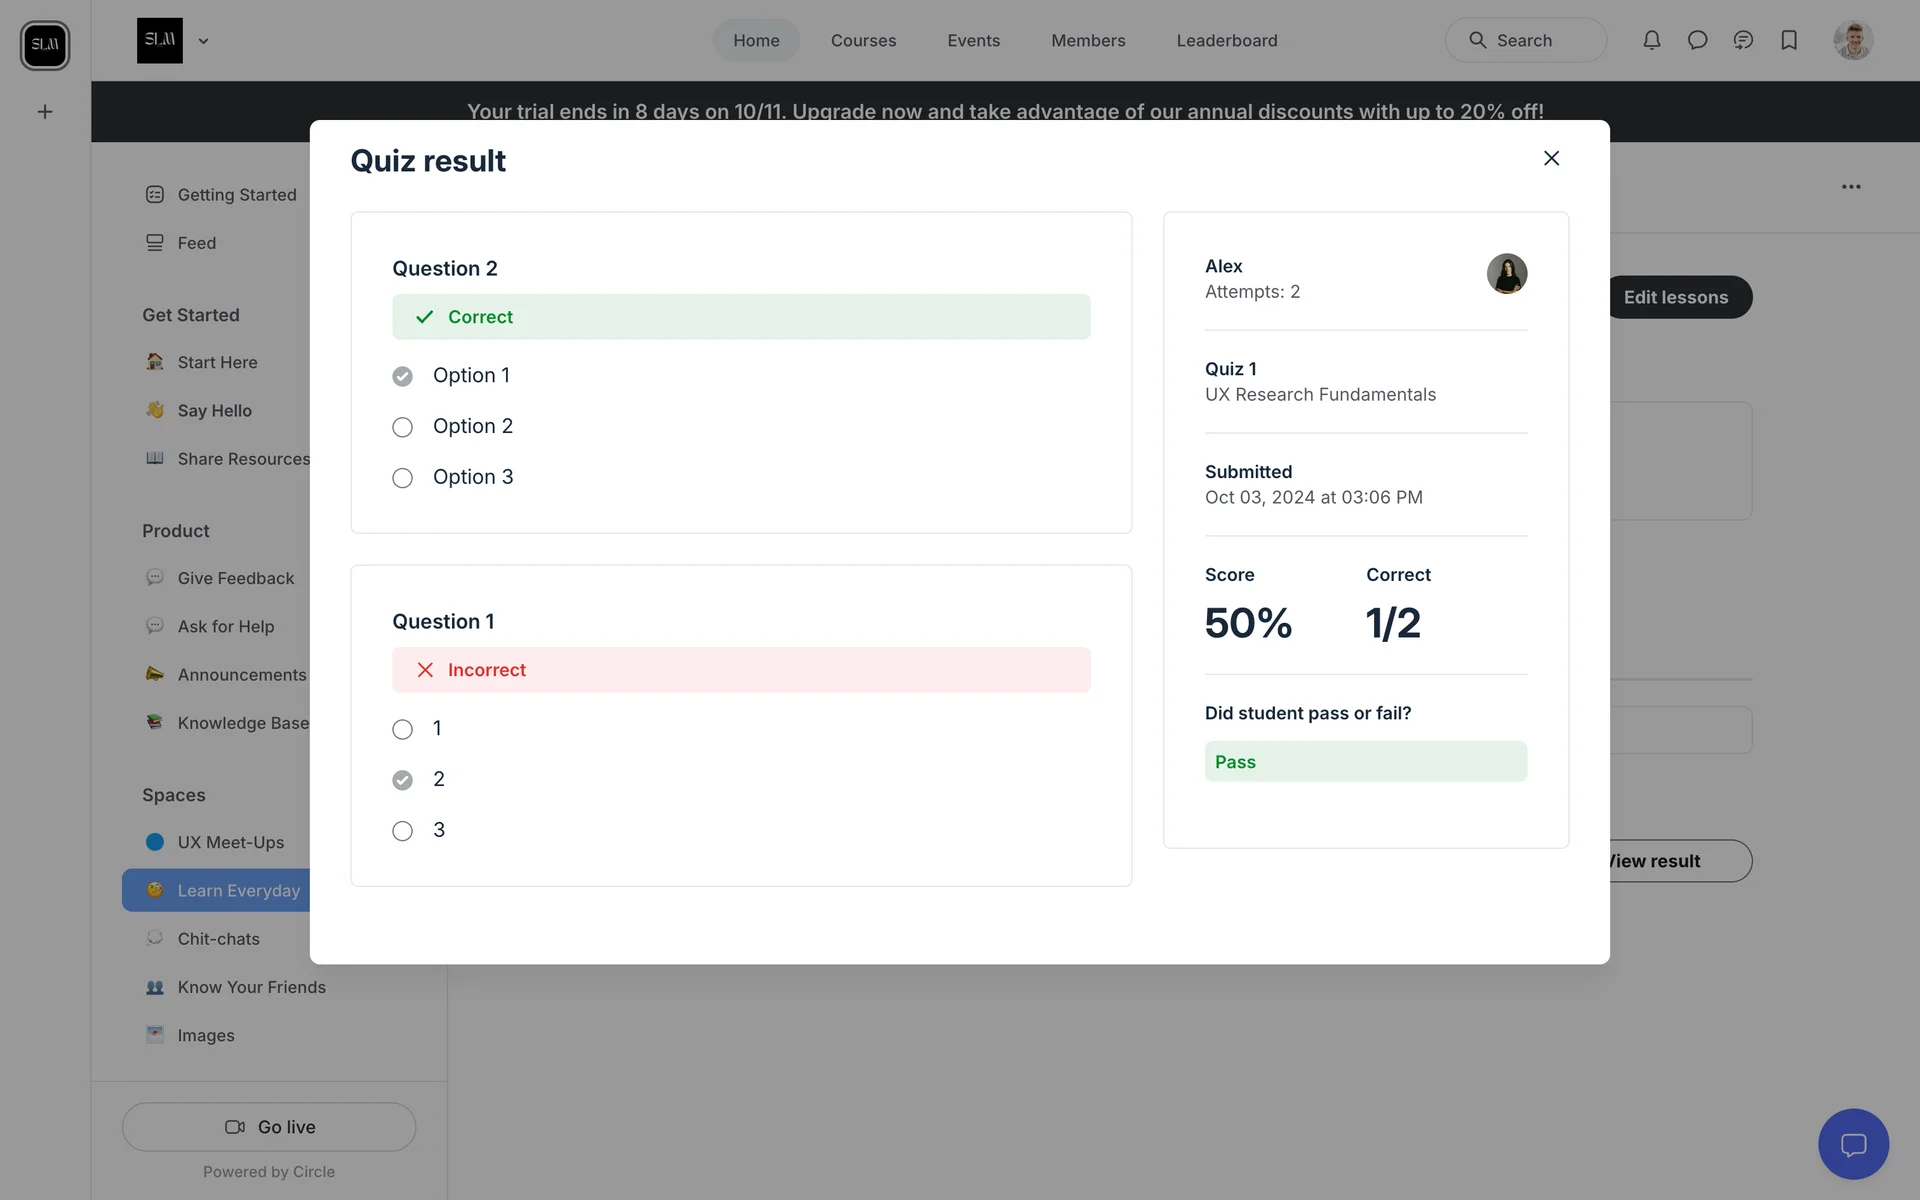This screenshot has height=1200, width=1920.
Task: Select answer 1 radio in Question 1
Action: 402,729
